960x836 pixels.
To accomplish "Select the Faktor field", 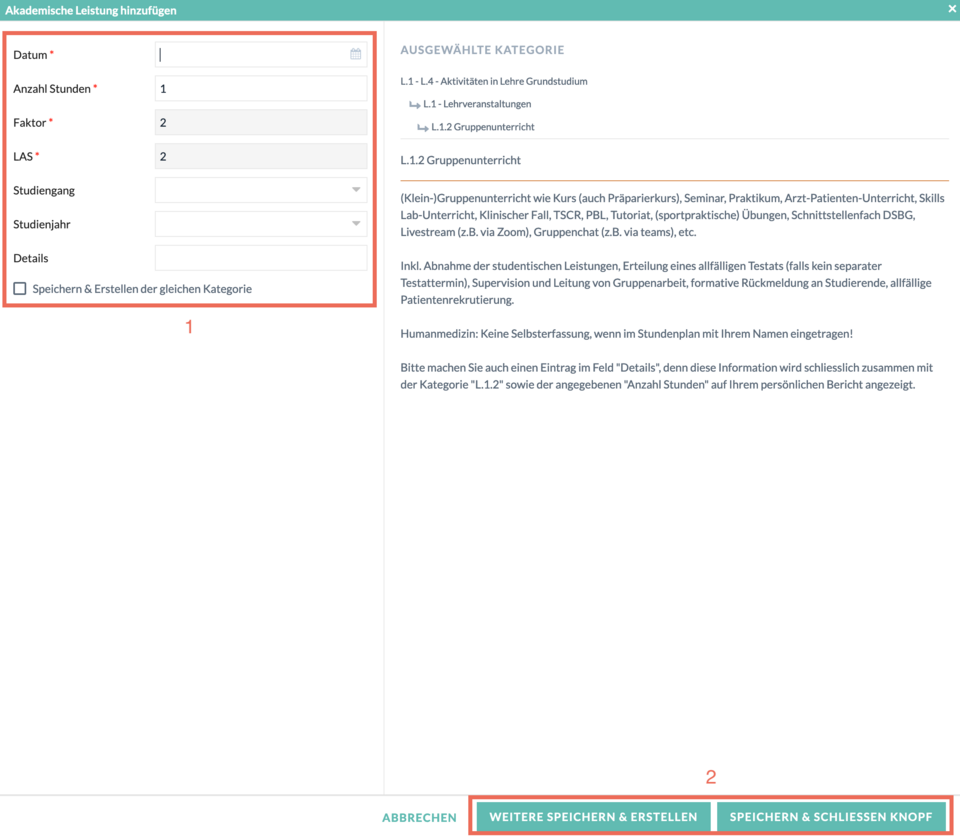I will [261, 122].
